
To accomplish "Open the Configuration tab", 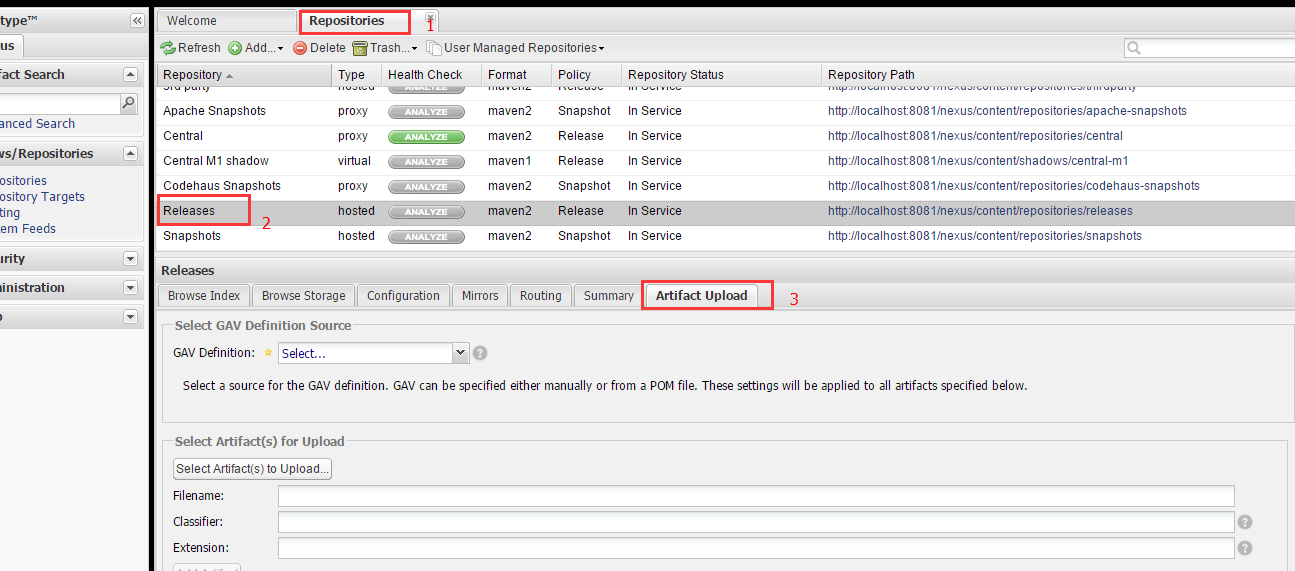I will pos(403,296).
